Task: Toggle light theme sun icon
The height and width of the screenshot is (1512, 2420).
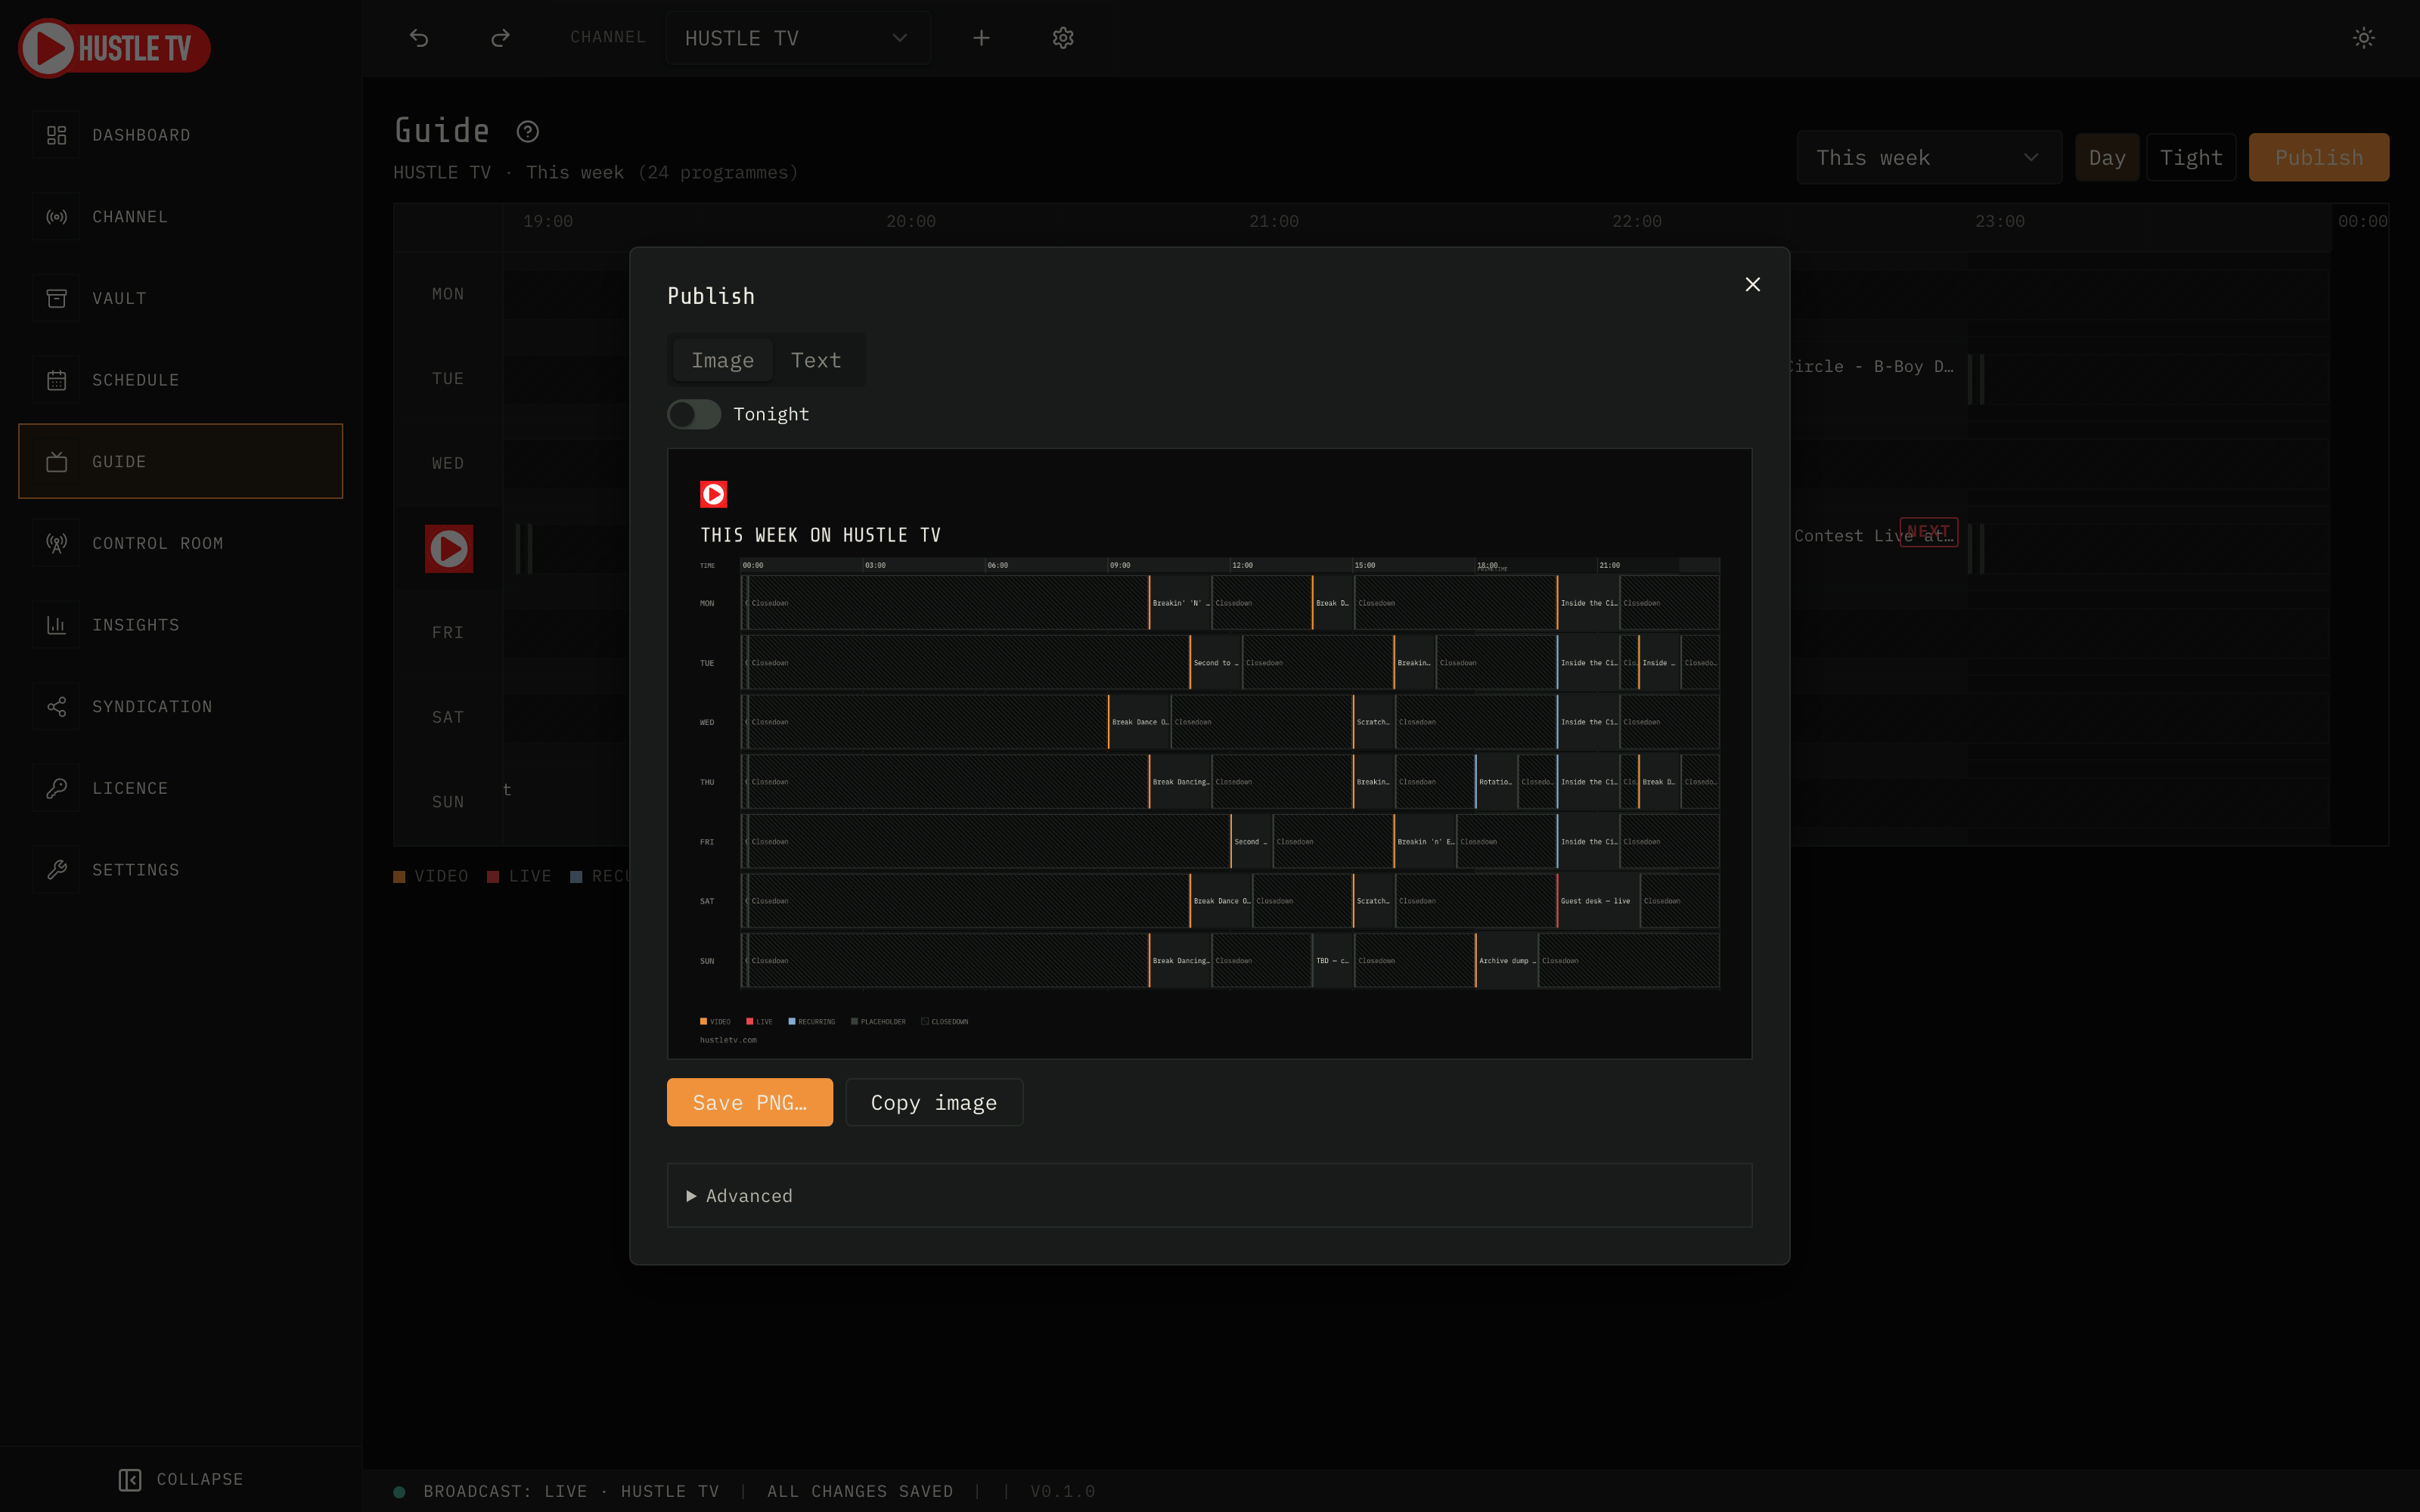Action: point(2364,38)
